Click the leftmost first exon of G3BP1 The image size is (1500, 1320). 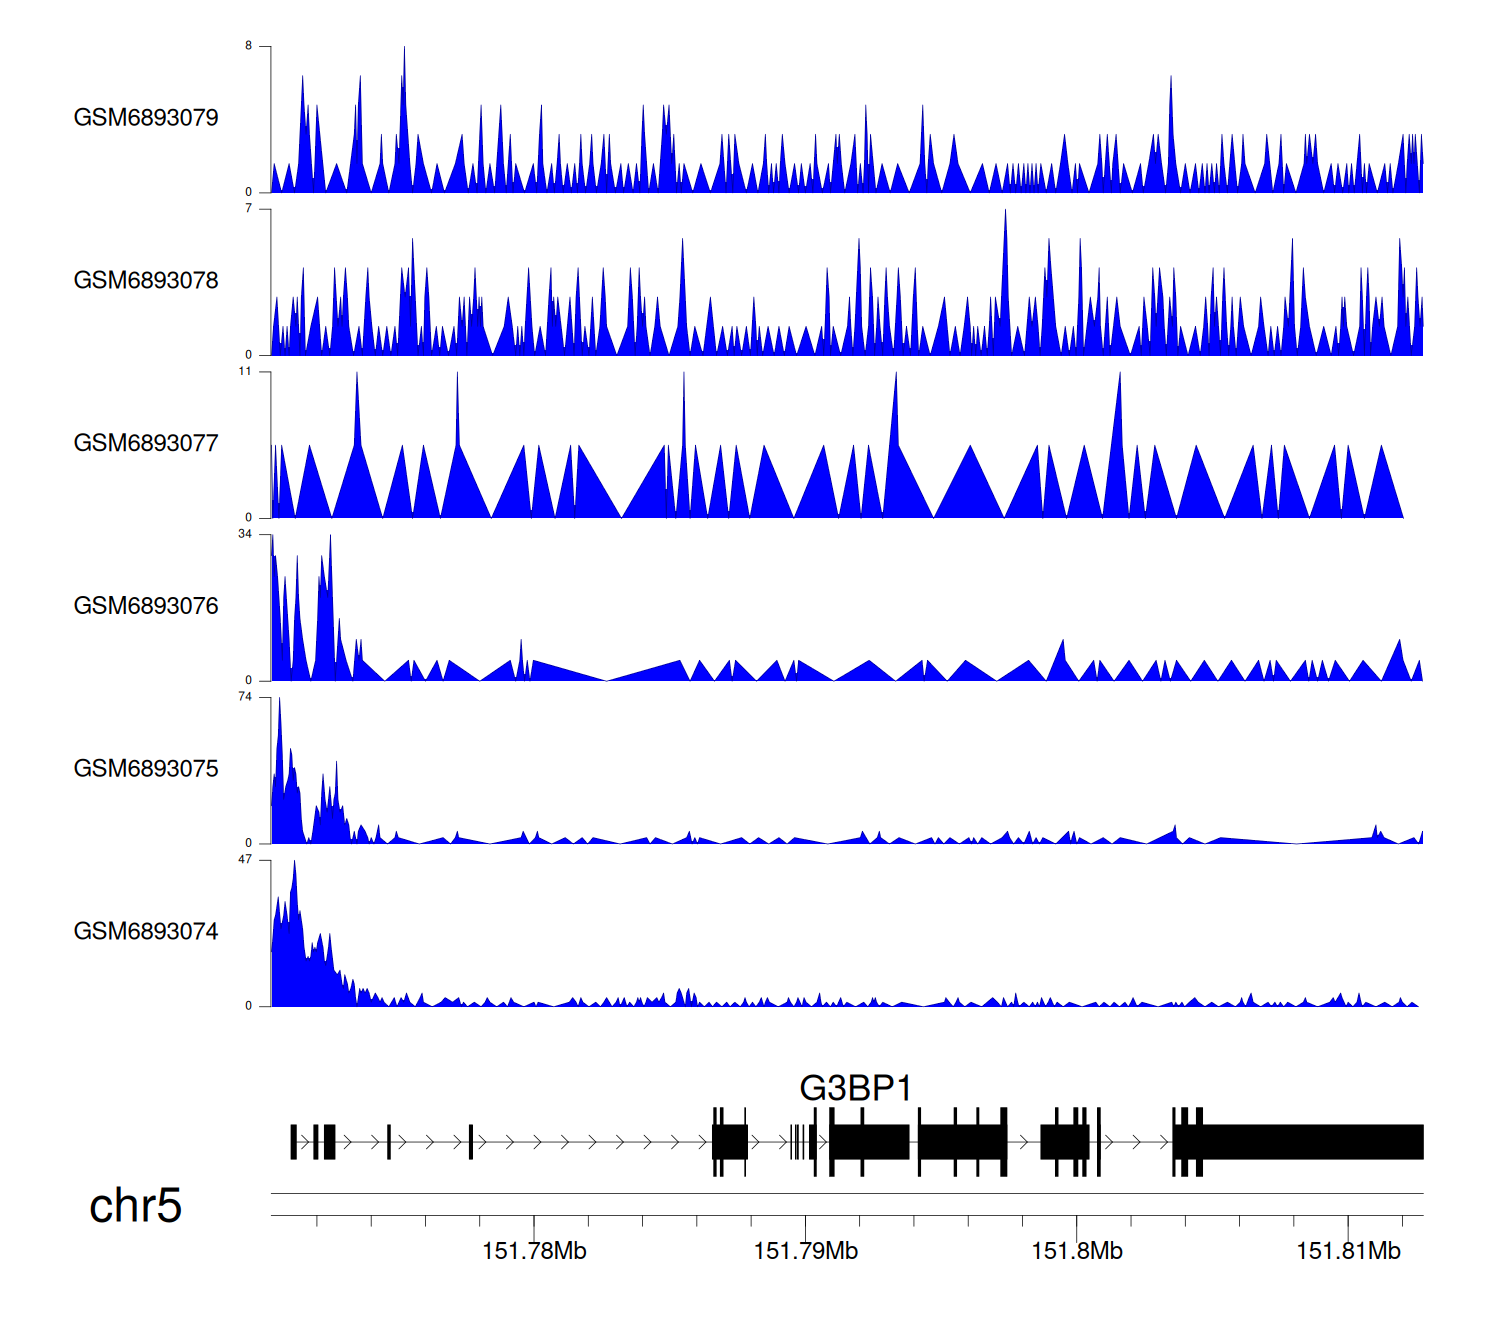[x=293, y=1142]
